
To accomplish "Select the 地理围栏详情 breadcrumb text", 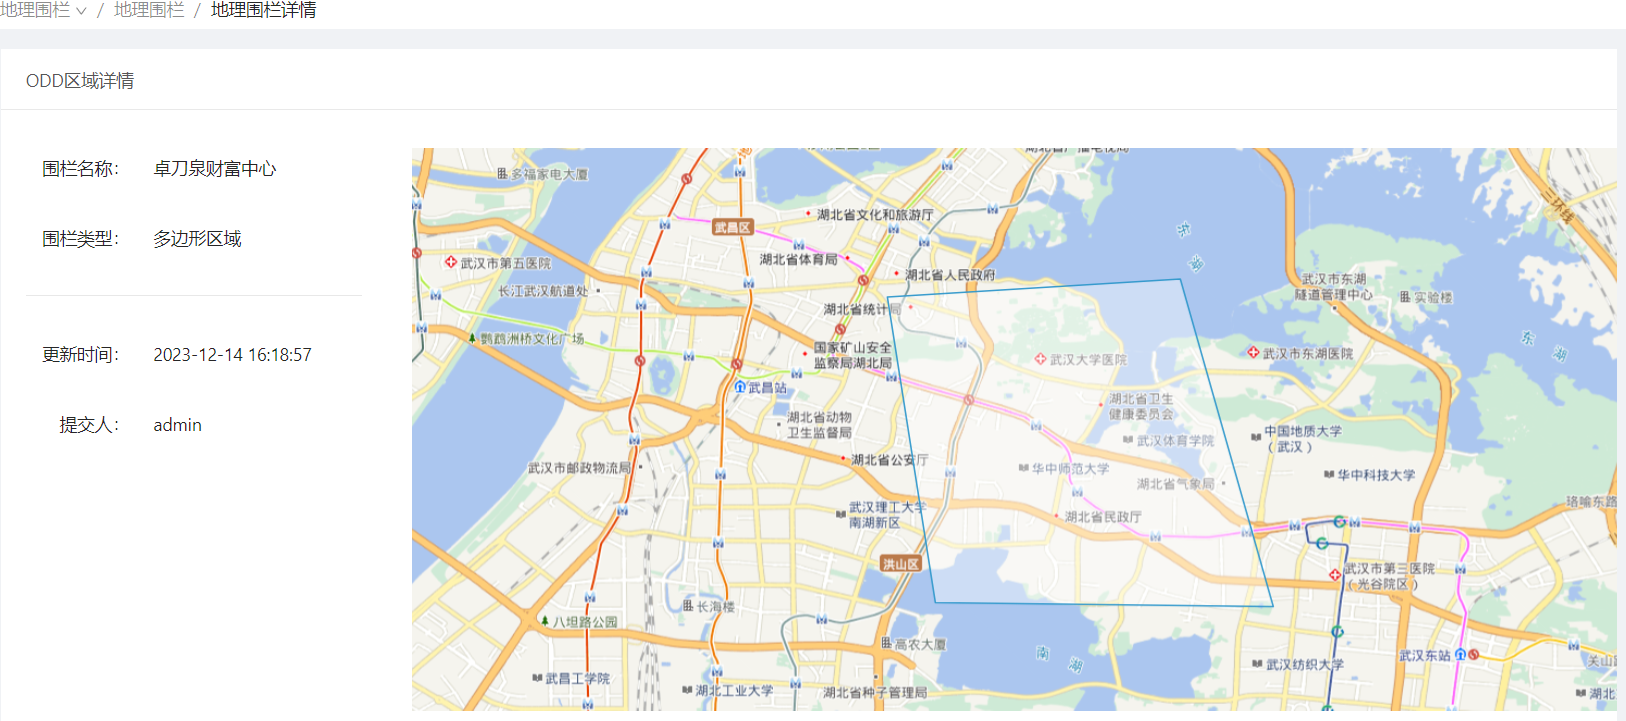I will pos(264,10).
